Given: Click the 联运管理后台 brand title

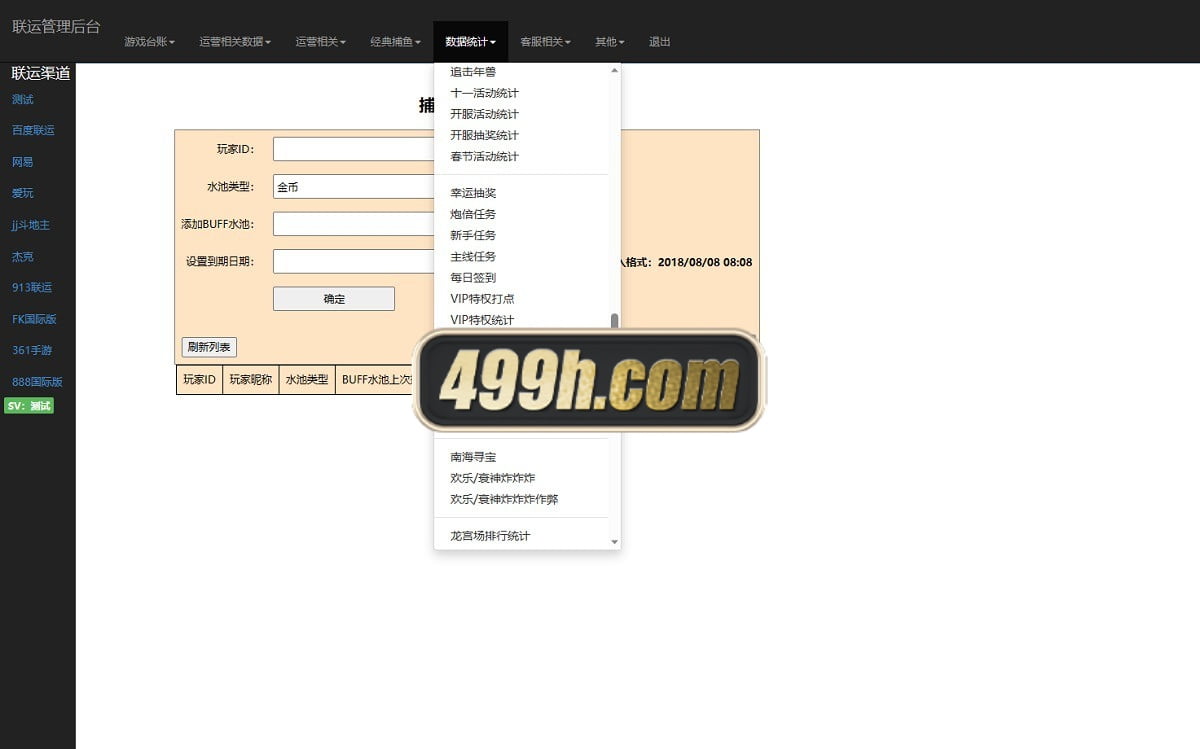Looking at the screenshot, I should click(56, 27).
